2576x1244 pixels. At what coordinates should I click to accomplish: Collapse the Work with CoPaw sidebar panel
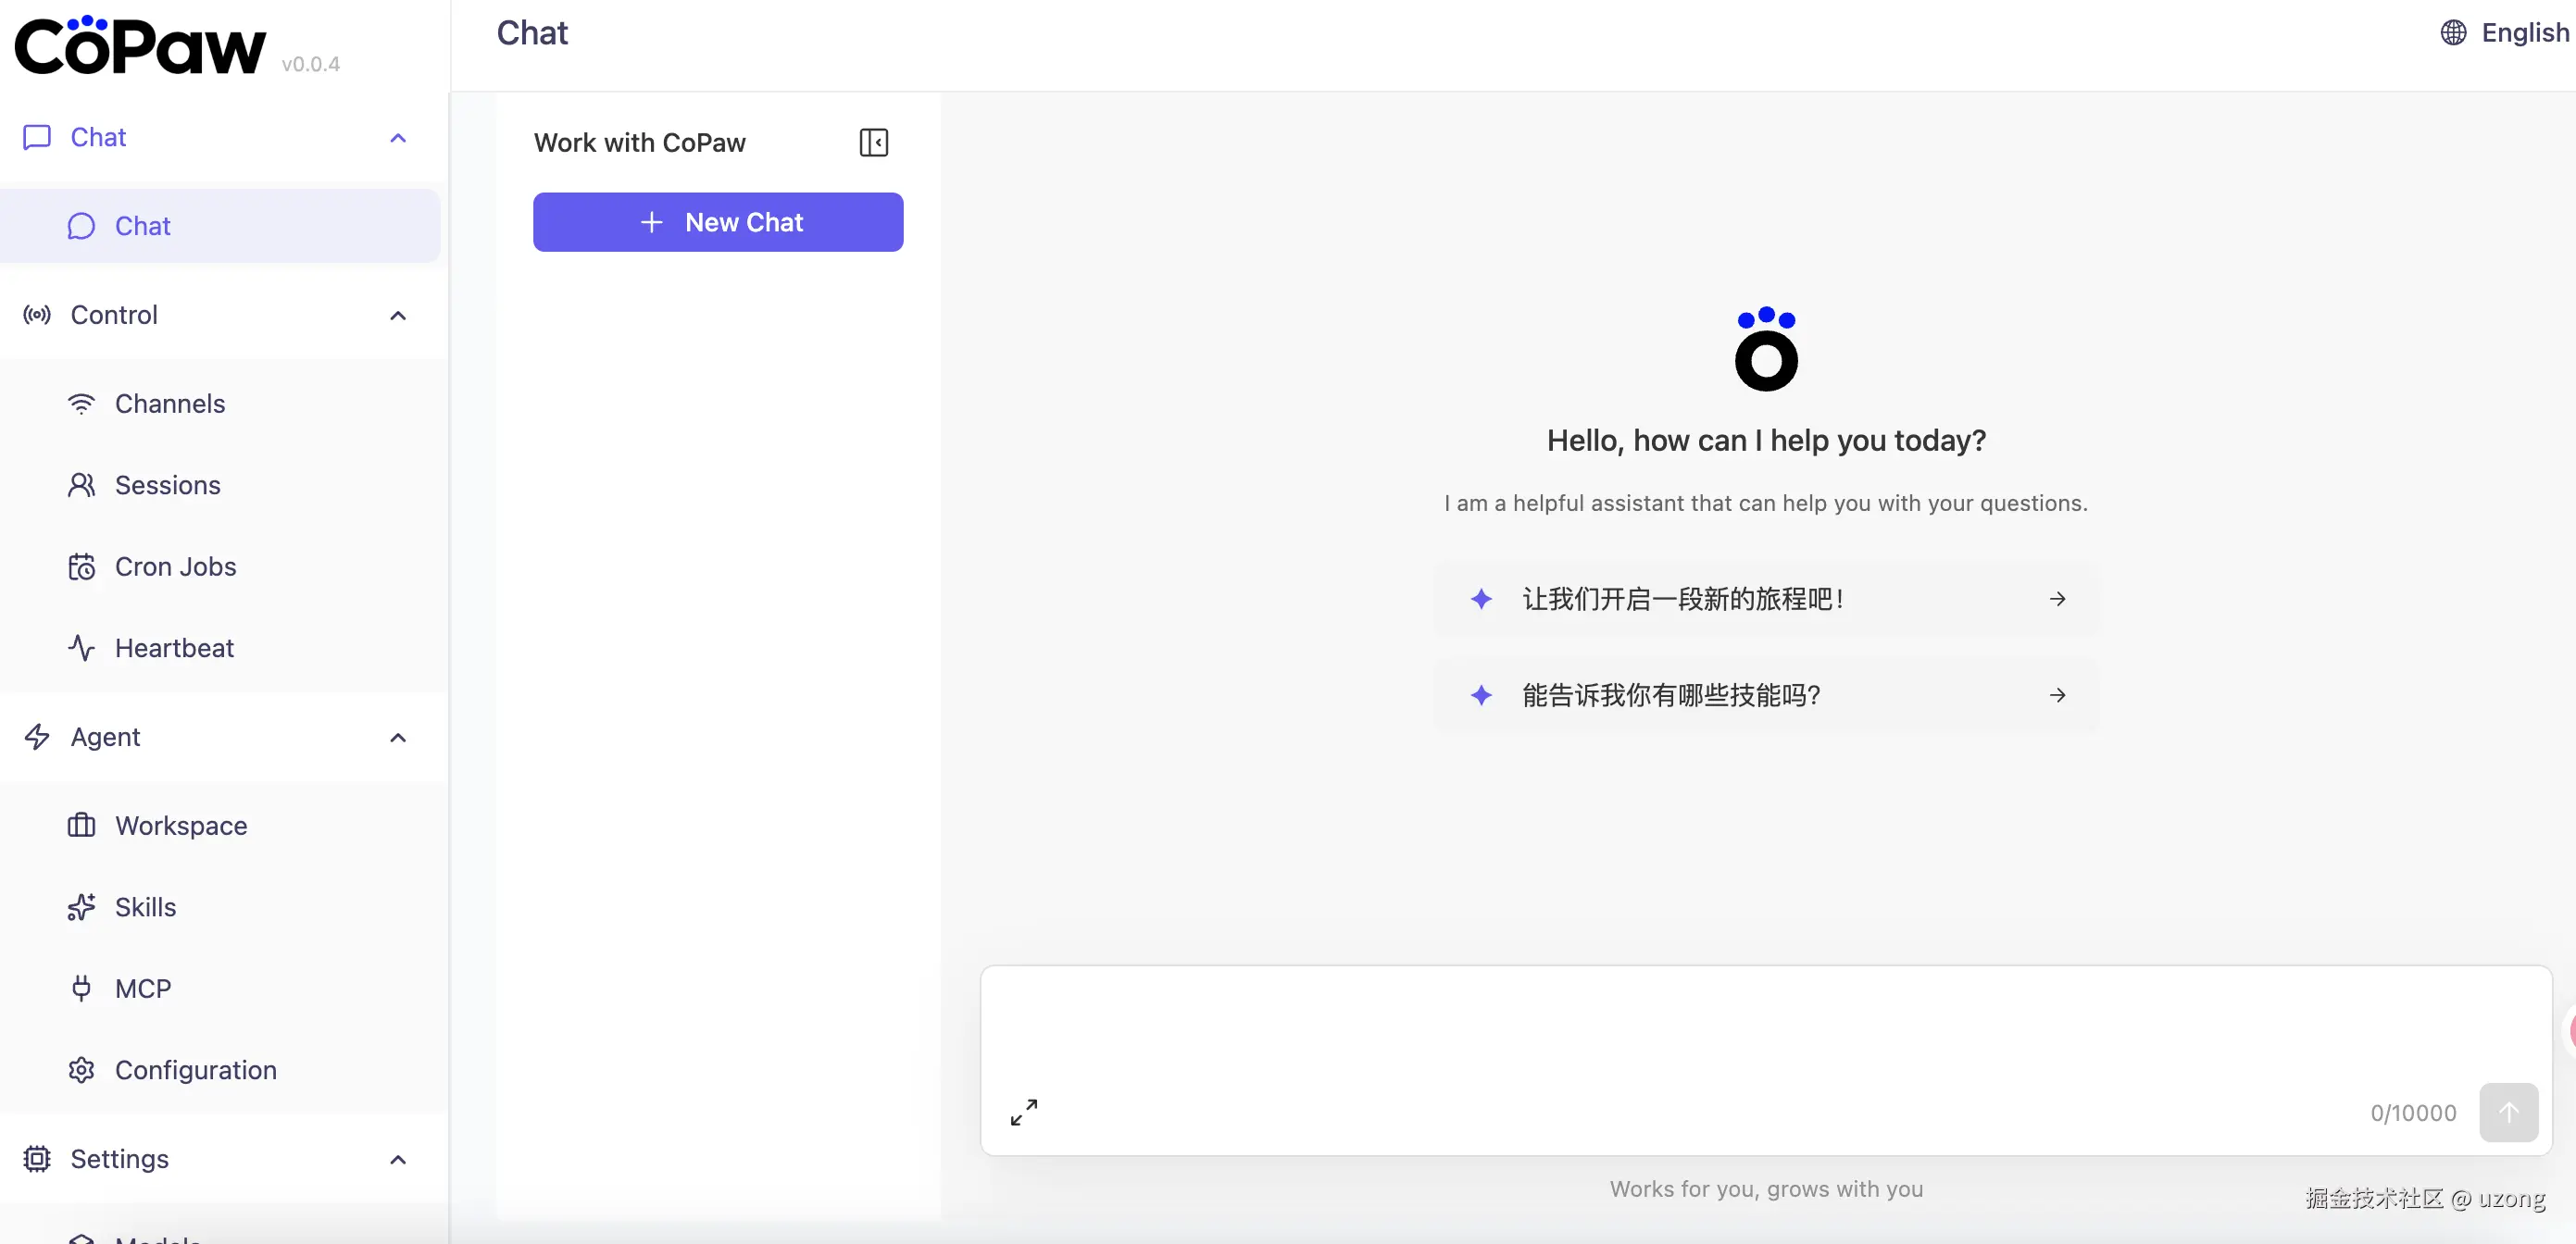pos(873,142)
